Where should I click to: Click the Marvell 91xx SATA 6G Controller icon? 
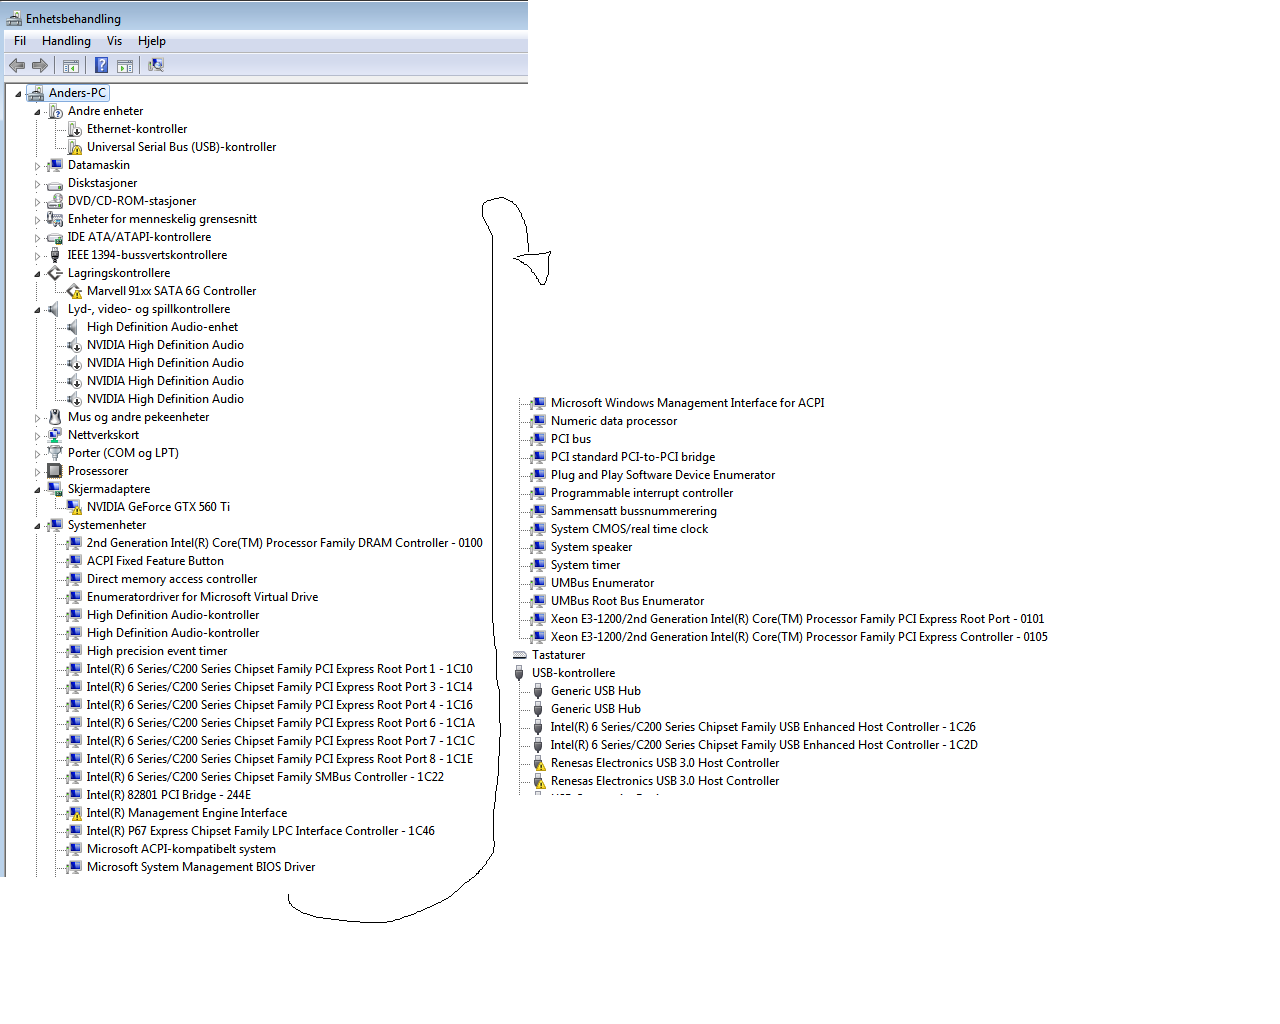pyautogui.click(x=74, y=291)
